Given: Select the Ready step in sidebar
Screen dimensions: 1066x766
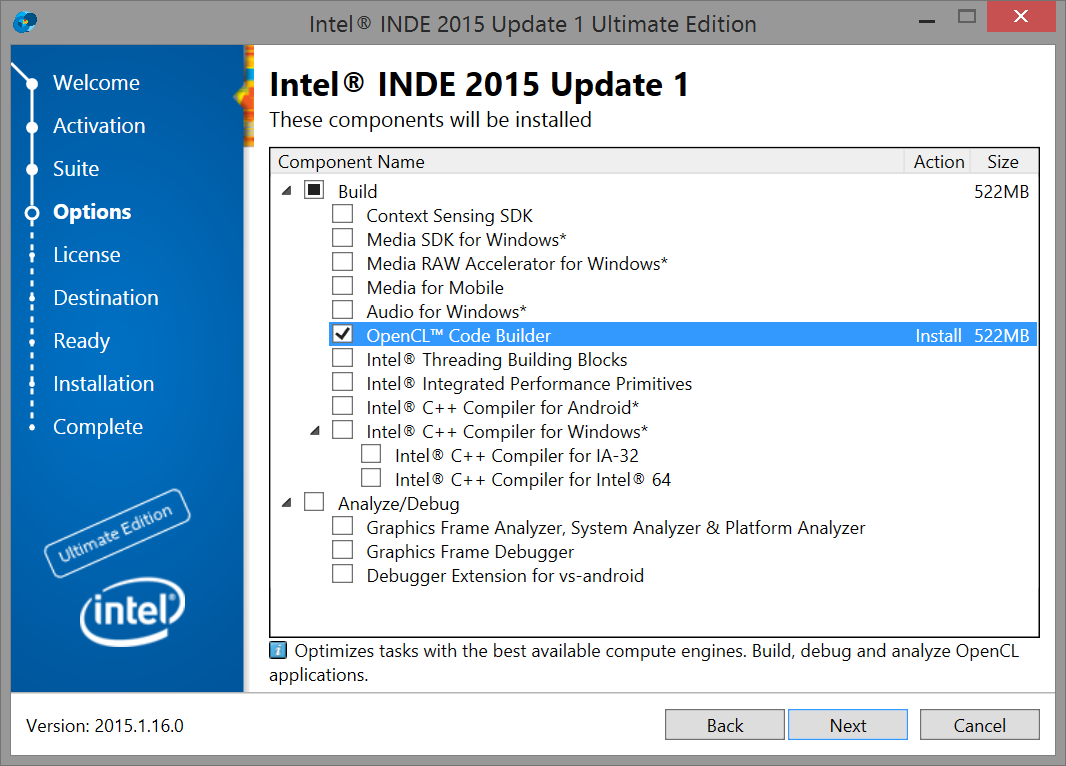Looking at the screenshot, I should [82, 341].
